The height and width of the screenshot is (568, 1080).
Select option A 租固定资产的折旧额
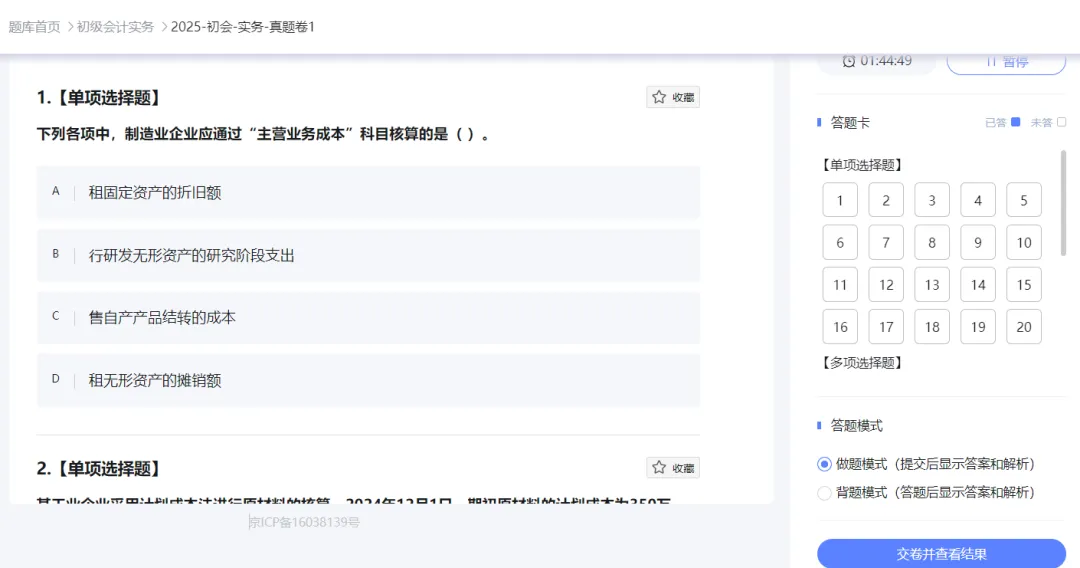tap(368, 192)
